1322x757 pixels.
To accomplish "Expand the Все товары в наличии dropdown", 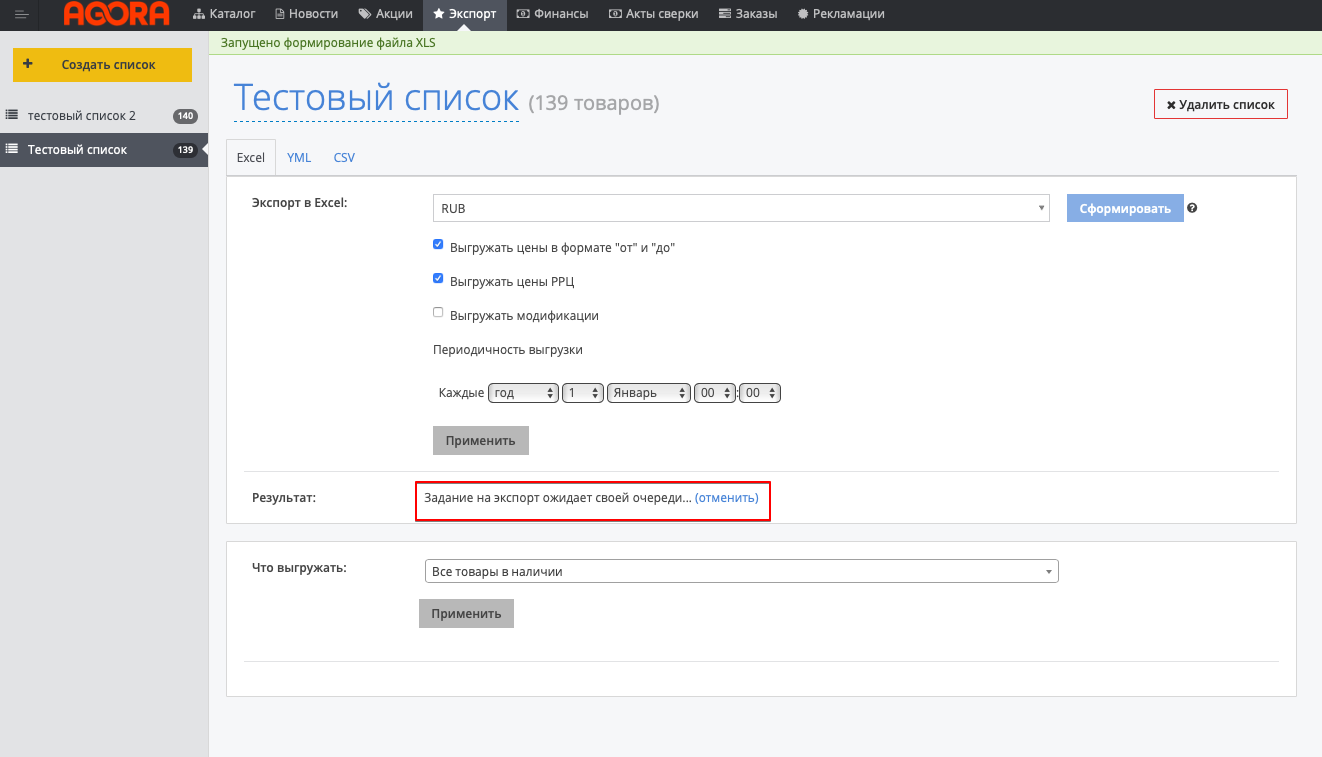I will [x=741, y=571].
